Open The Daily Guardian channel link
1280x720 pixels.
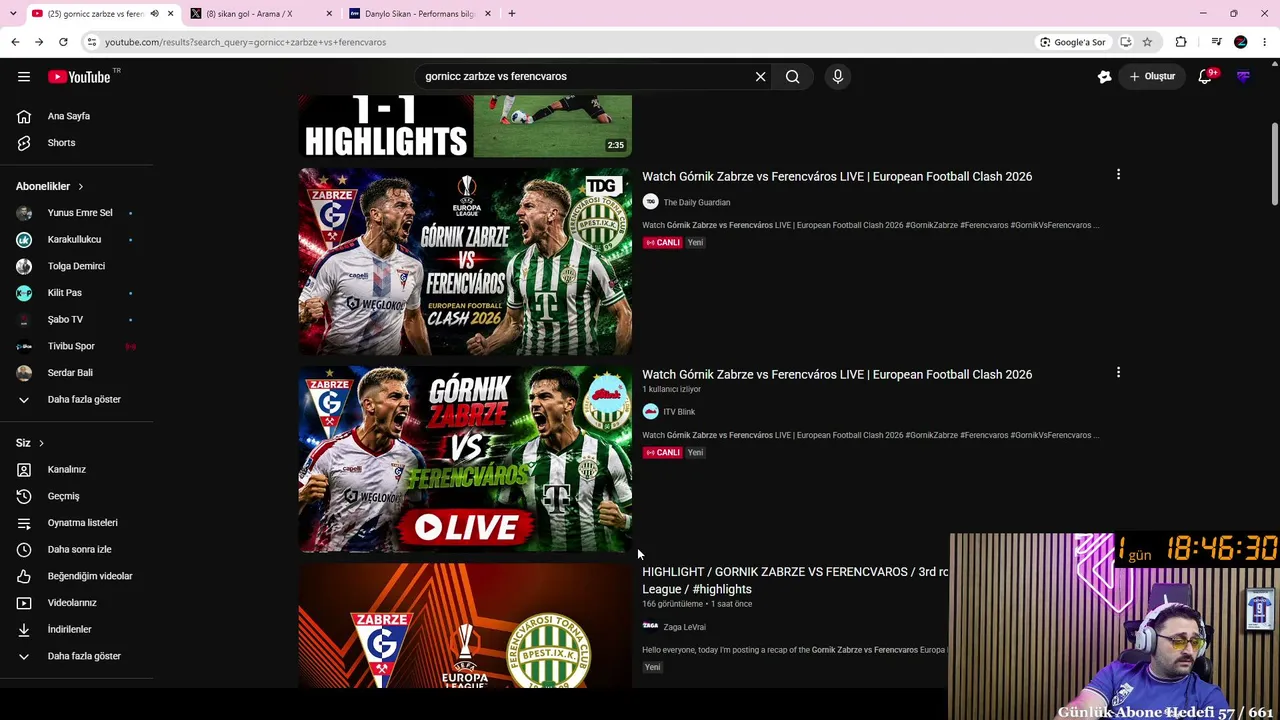point(696,202)
